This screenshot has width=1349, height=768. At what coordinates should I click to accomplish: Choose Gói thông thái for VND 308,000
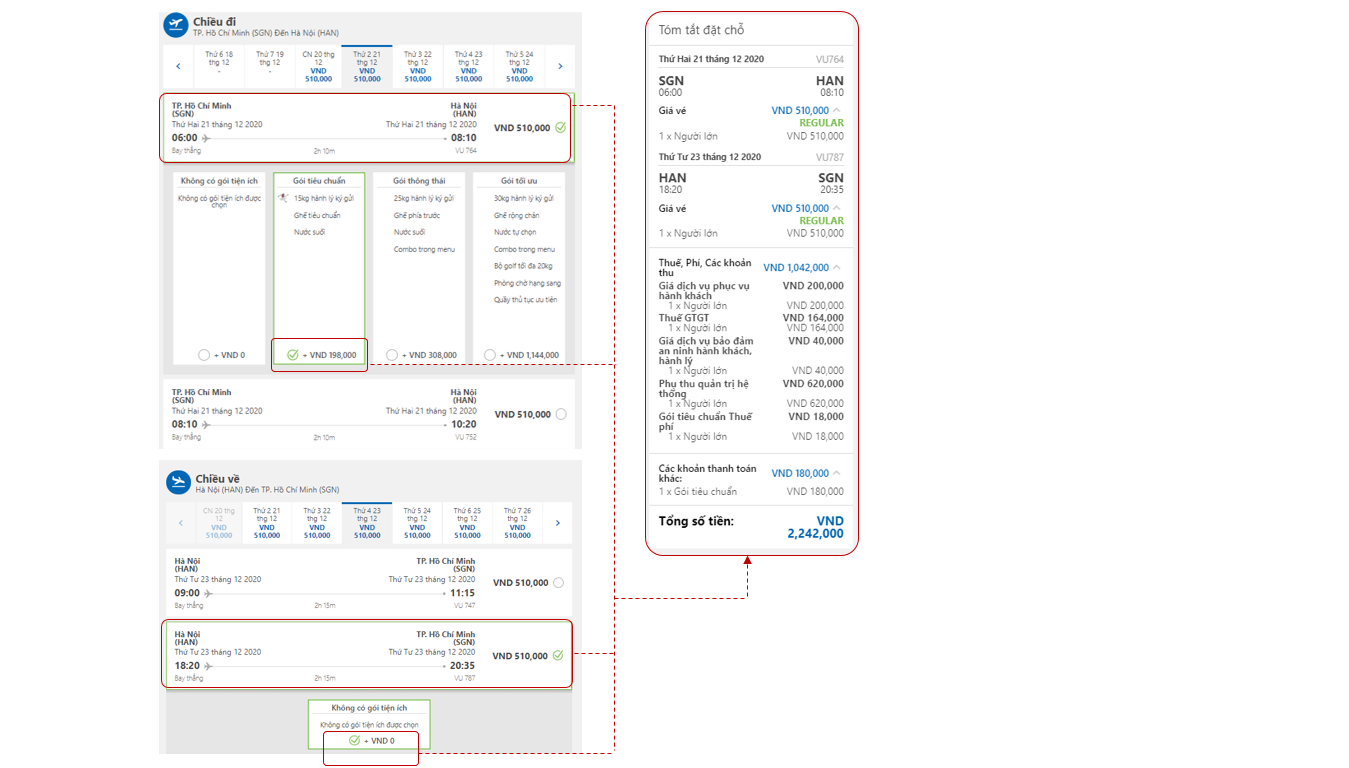393,355
